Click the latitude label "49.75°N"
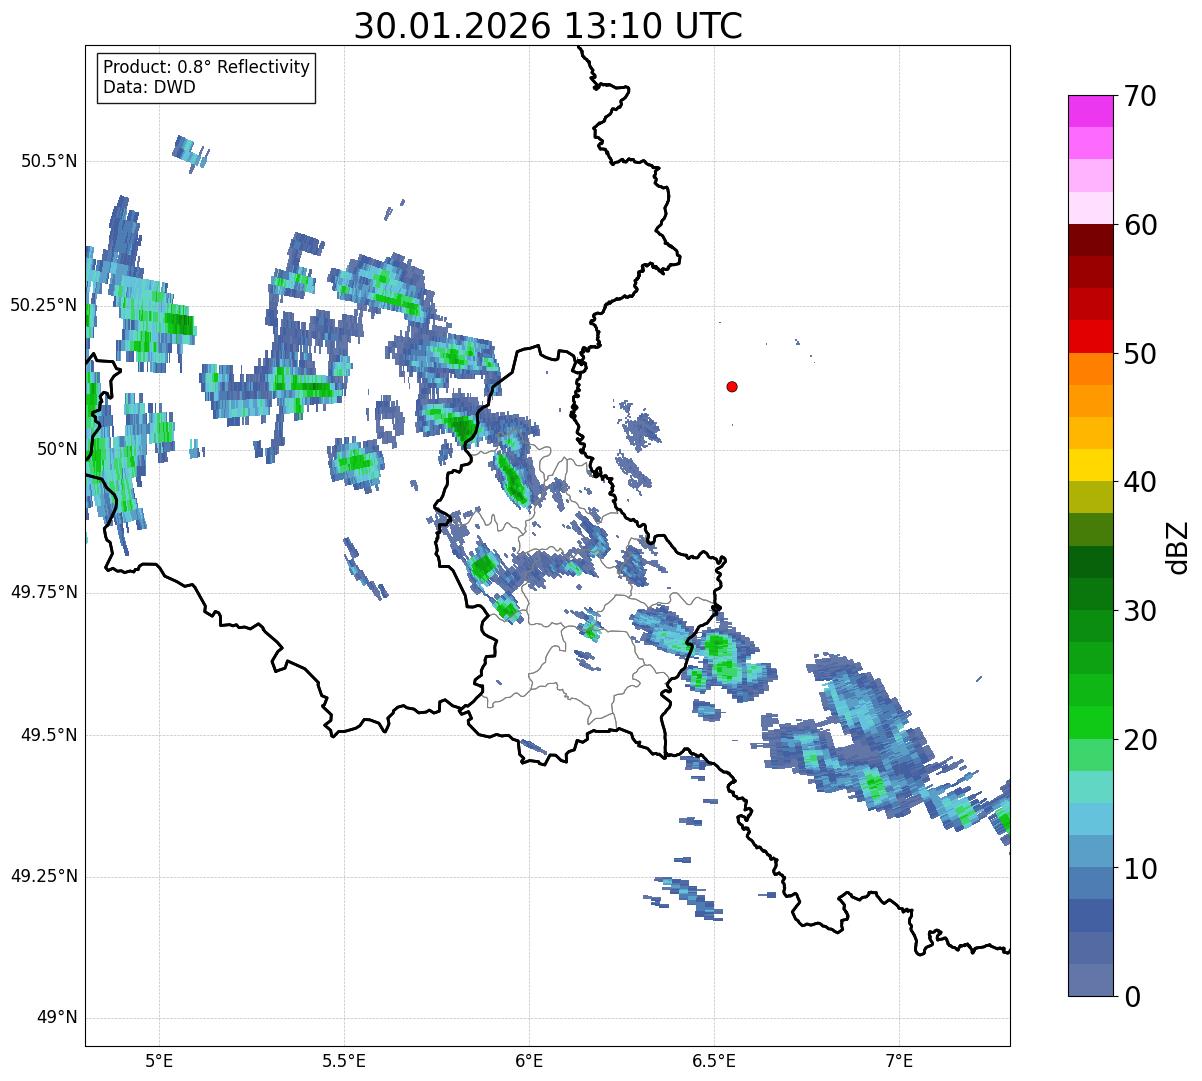The height and width of the screenshot is (1081, 1202). 43,592
